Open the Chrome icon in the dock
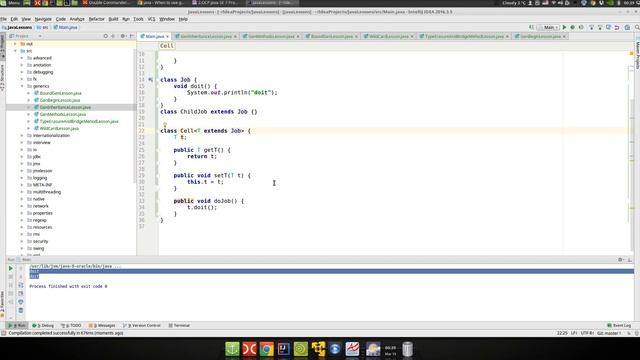640x360 pixels. [267, 349]
